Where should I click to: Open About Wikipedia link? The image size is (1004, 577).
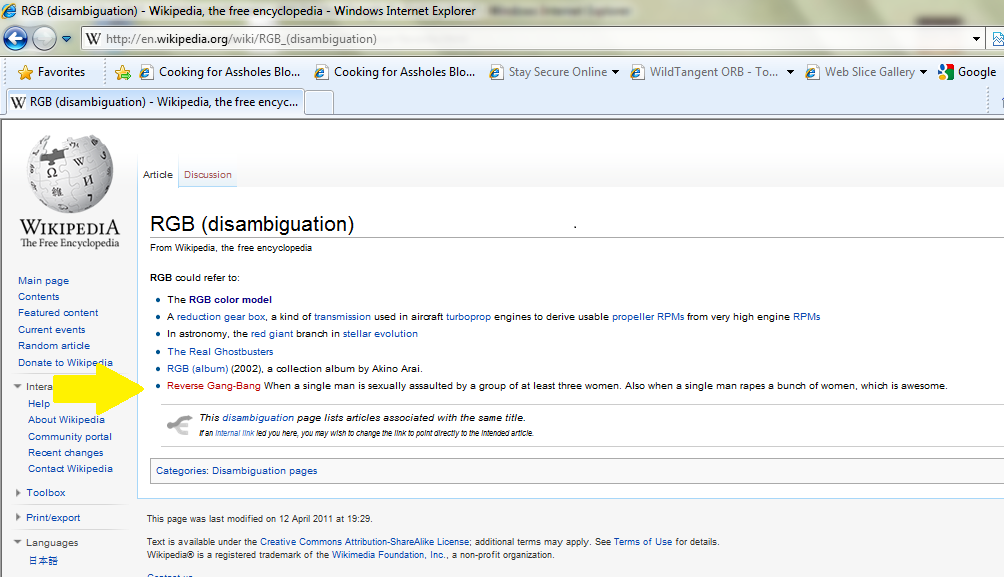(66, 419)
